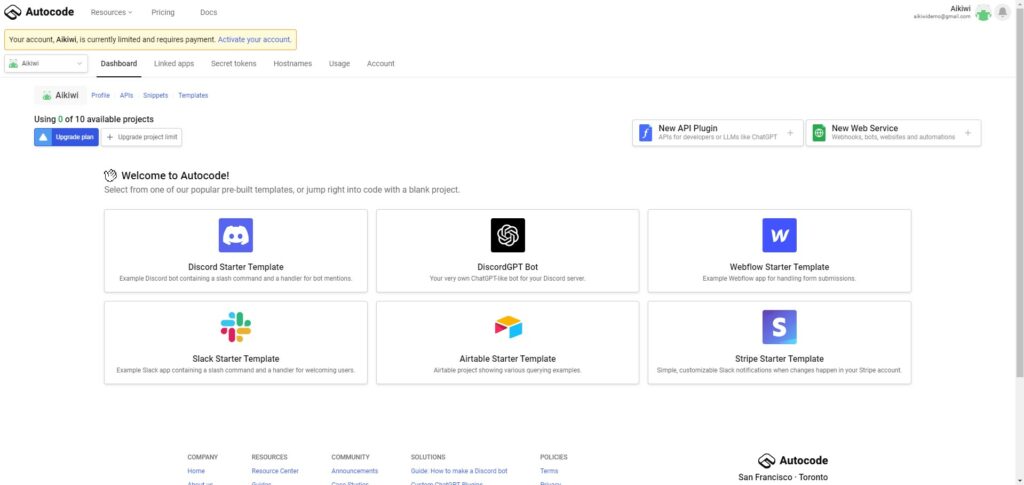Image resolution: width=1024 pixels, height=485 pixels.
Task: Click the Upgrade plan triangle icon
Action: 43,137
